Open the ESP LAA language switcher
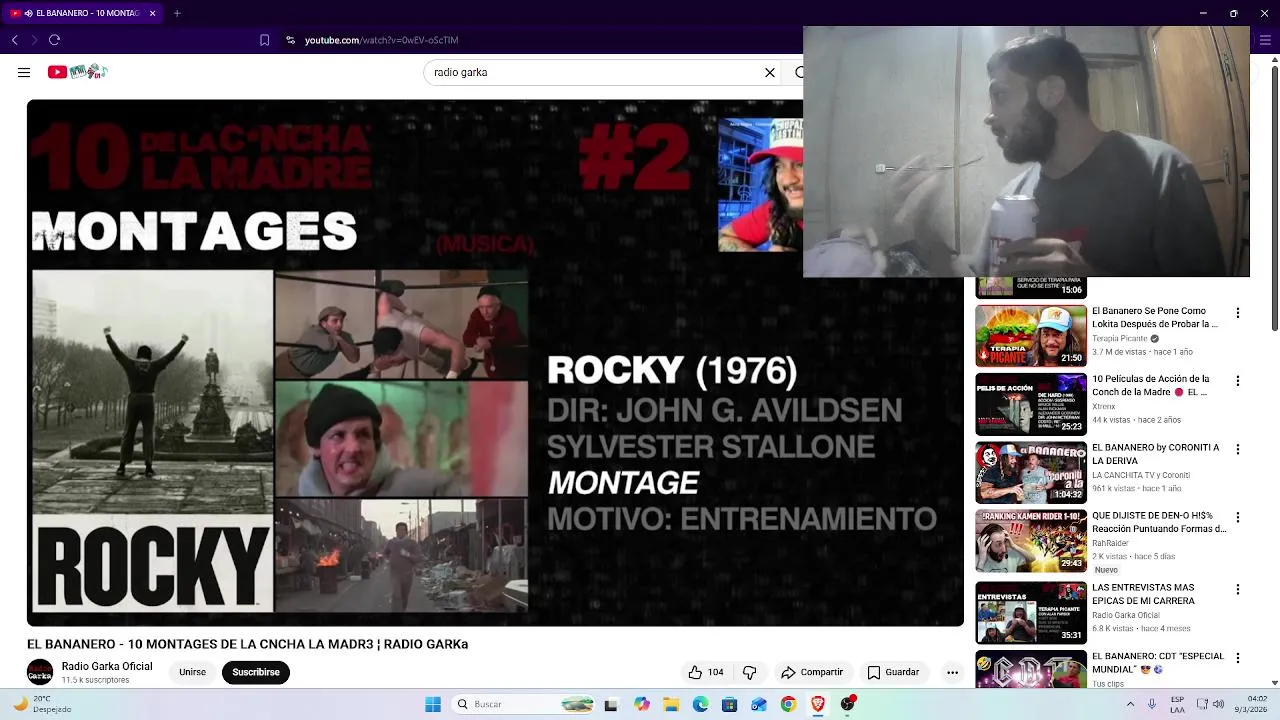 click(x=1178, y=704)
